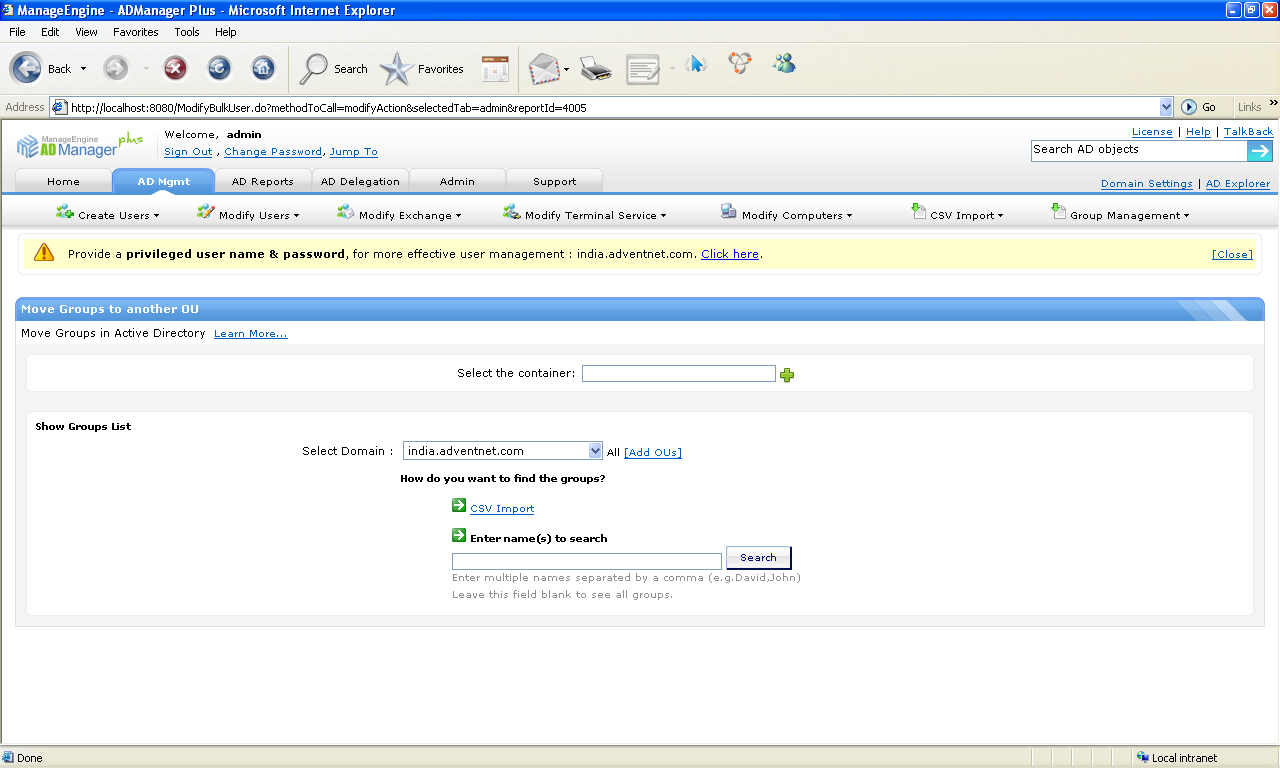The width and height of the screenshot is (1280, 768).
Task: Click the Mail envelope toolbar icon
Action: [543, 69]
